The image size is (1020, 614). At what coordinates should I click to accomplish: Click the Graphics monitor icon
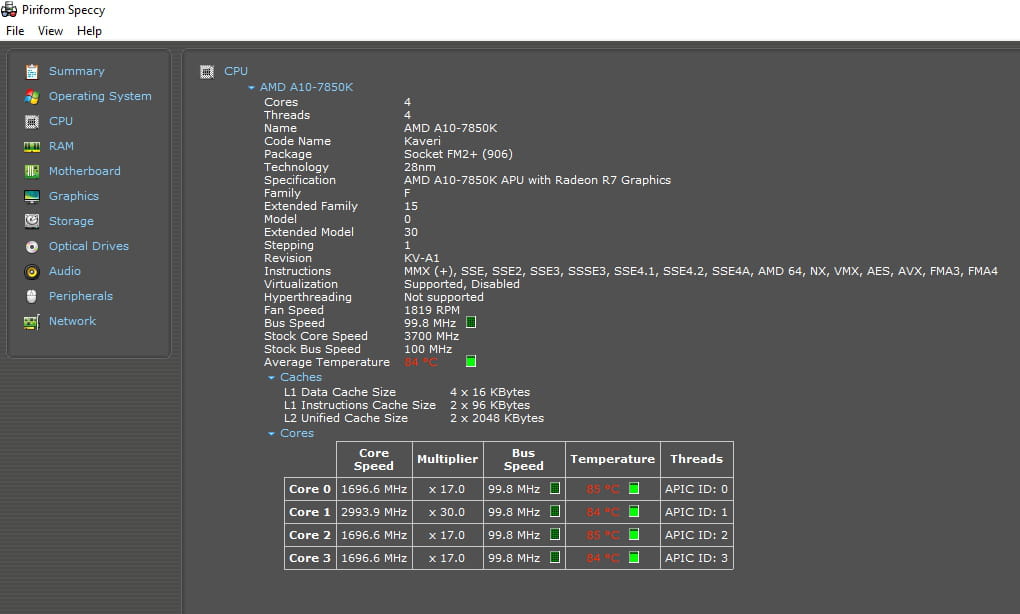(31, 196)
